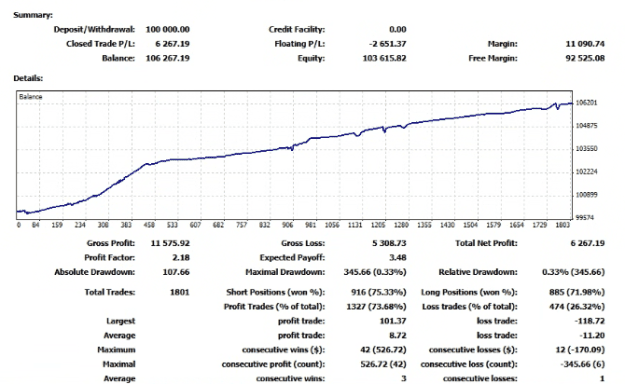Click the Total Trades label

110,292
